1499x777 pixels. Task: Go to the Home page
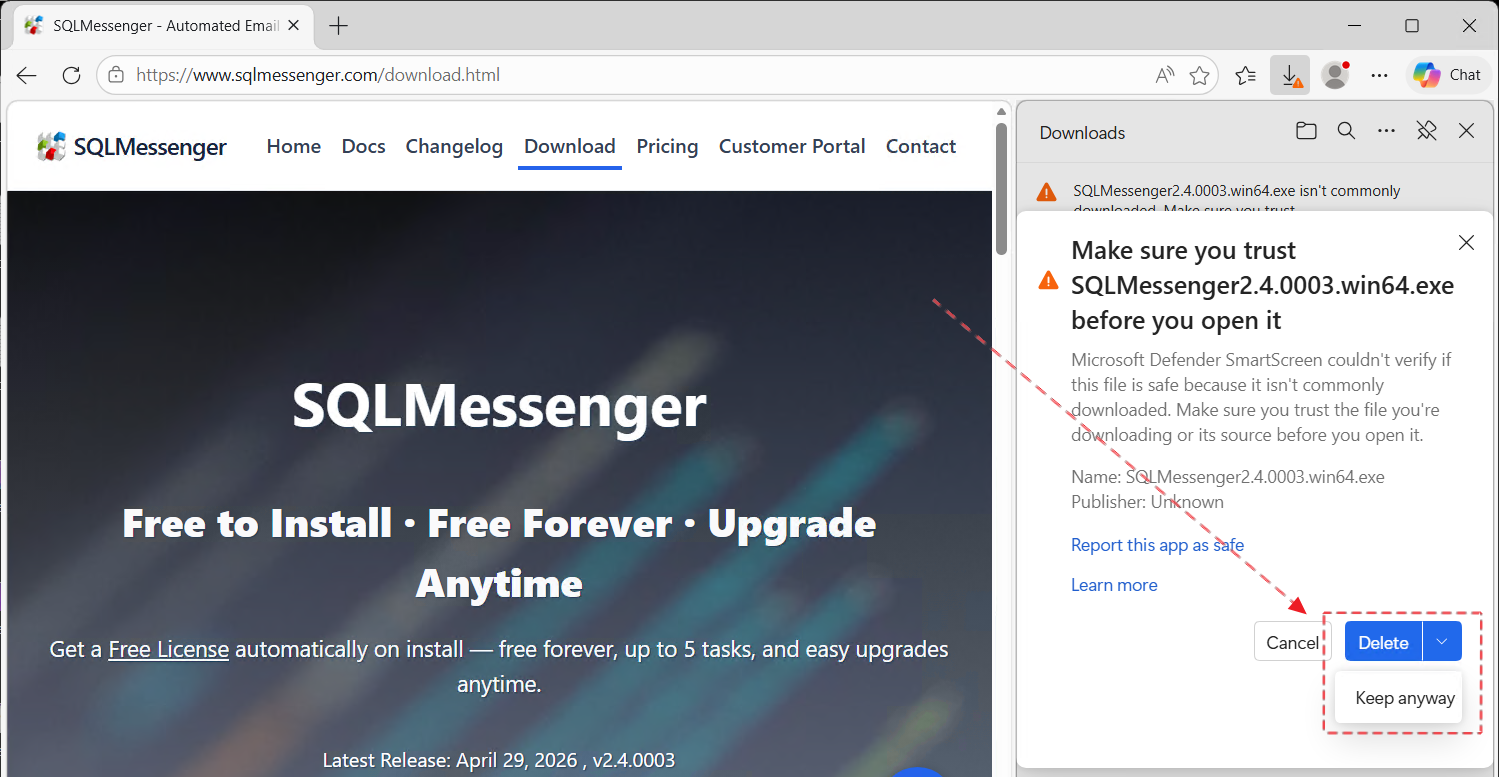294,146
